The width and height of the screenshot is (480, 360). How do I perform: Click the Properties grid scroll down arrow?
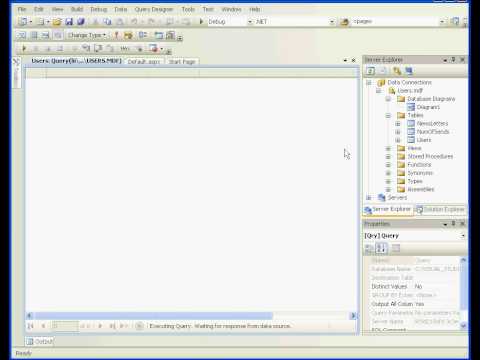tap(463, 326)
